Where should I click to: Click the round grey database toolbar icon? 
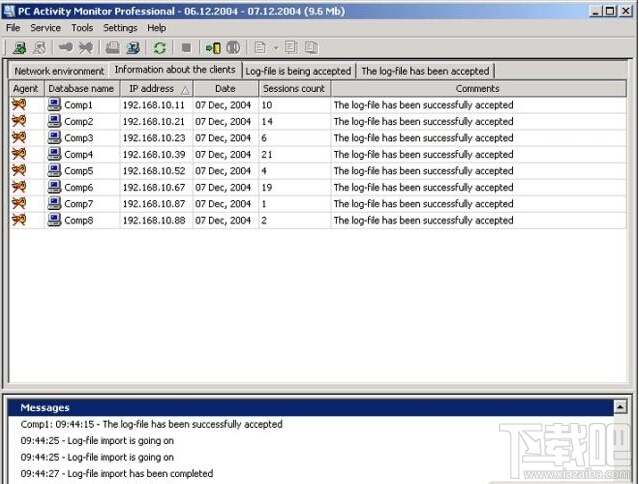(233, 48)
